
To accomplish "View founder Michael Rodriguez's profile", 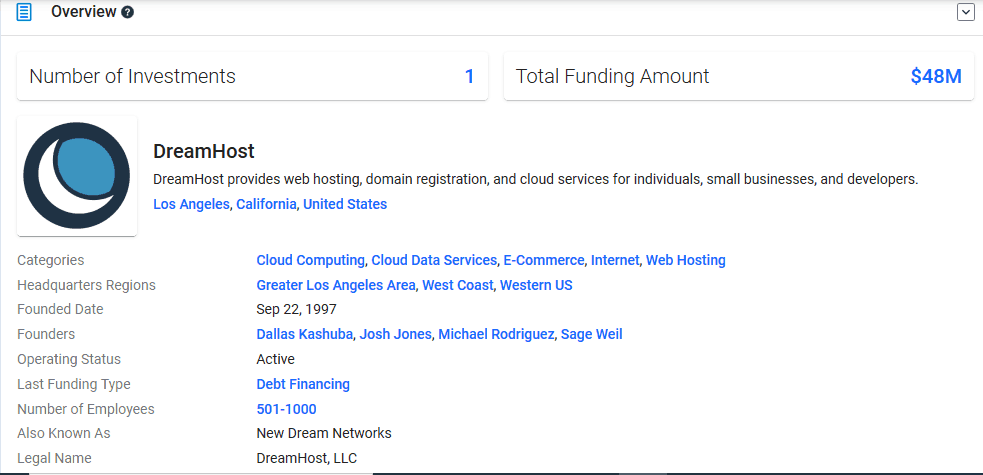I will coord(496,335).
